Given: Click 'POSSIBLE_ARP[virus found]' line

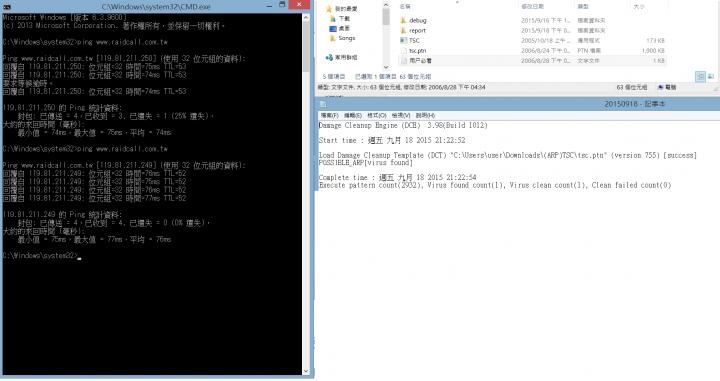Looking at the screenshot, I should pyautogui.click(x=366, y=162).
